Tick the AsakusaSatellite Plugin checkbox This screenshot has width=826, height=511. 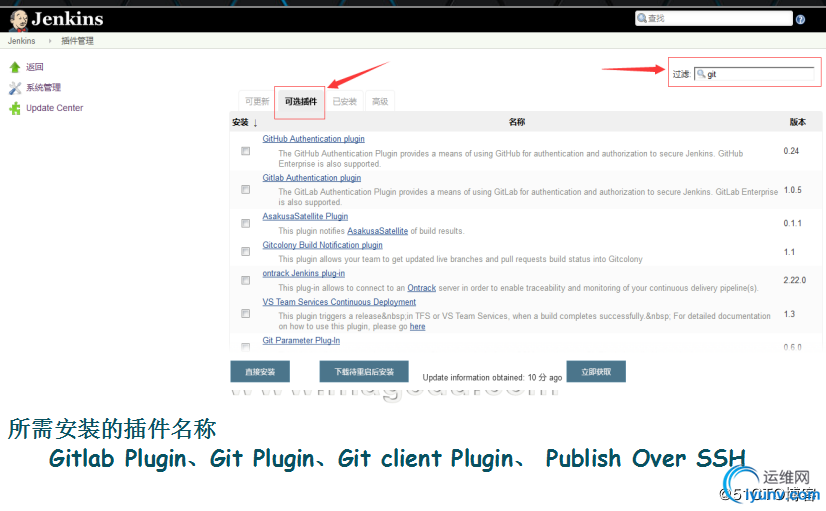(245, 223)
